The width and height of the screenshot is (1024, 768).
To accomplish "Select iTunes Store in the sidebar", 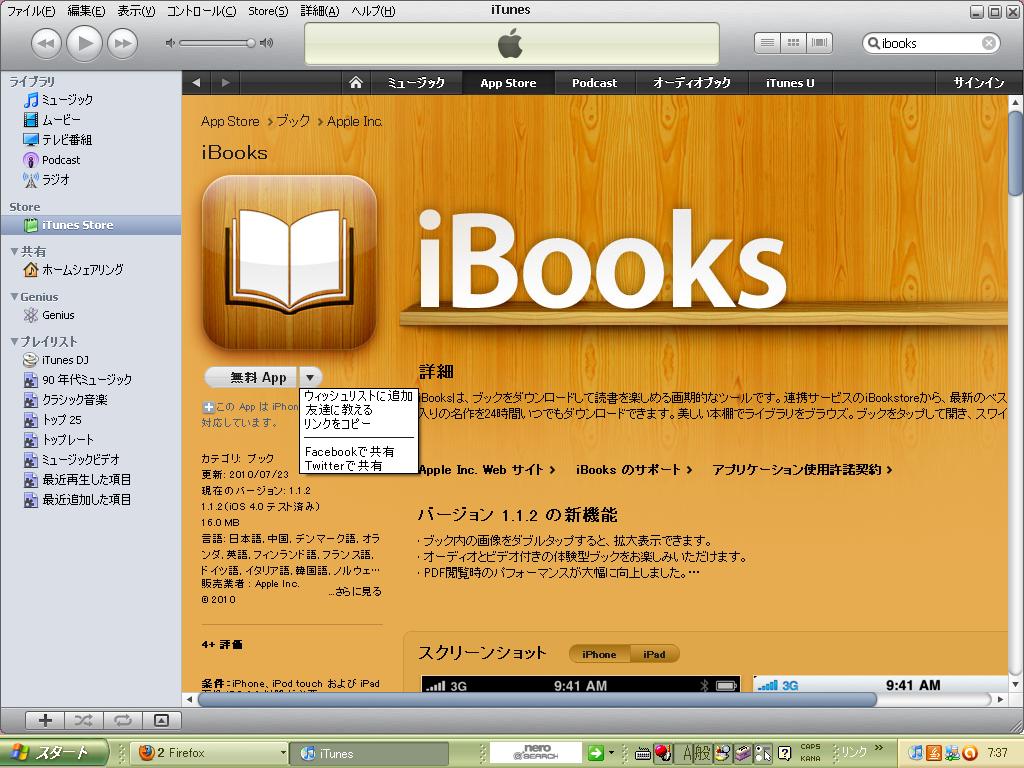I will [x=91, y=225].
